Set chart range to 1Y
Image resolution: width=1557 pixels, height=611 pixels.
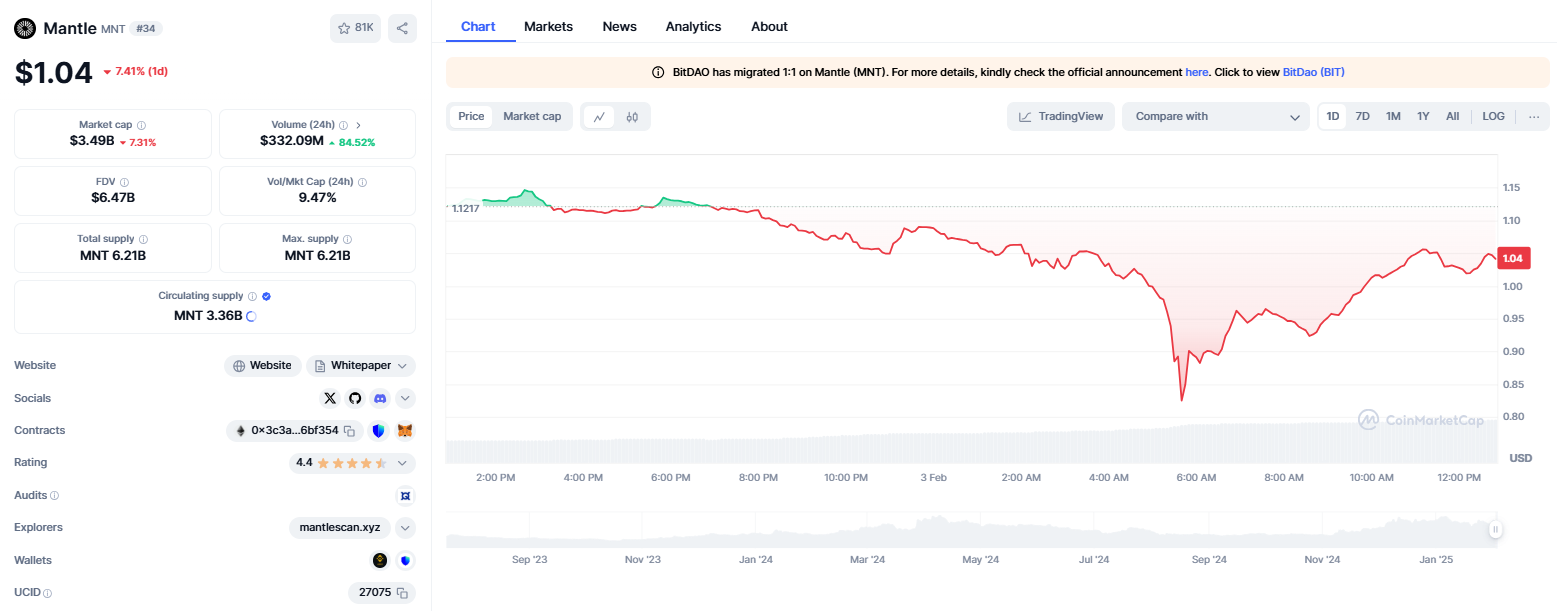click(1423, 116)
